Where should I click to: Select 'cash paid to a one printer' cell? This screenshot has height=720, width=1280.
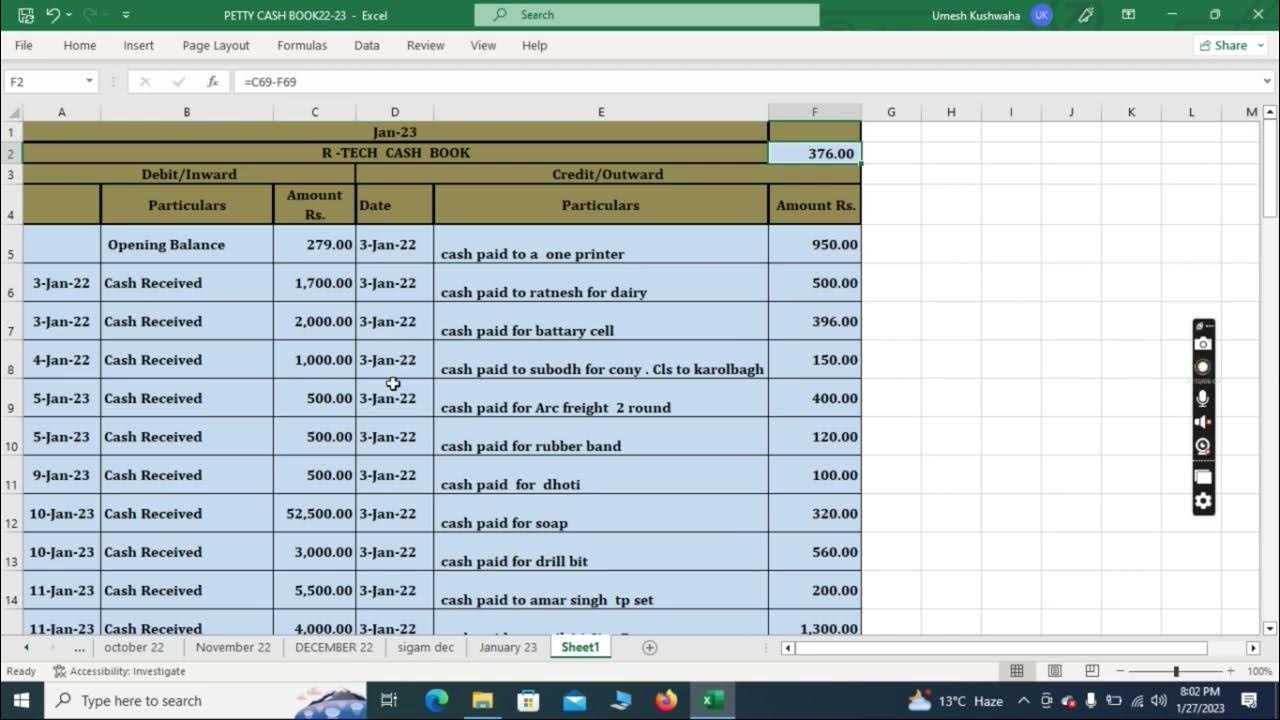(601, 244)
